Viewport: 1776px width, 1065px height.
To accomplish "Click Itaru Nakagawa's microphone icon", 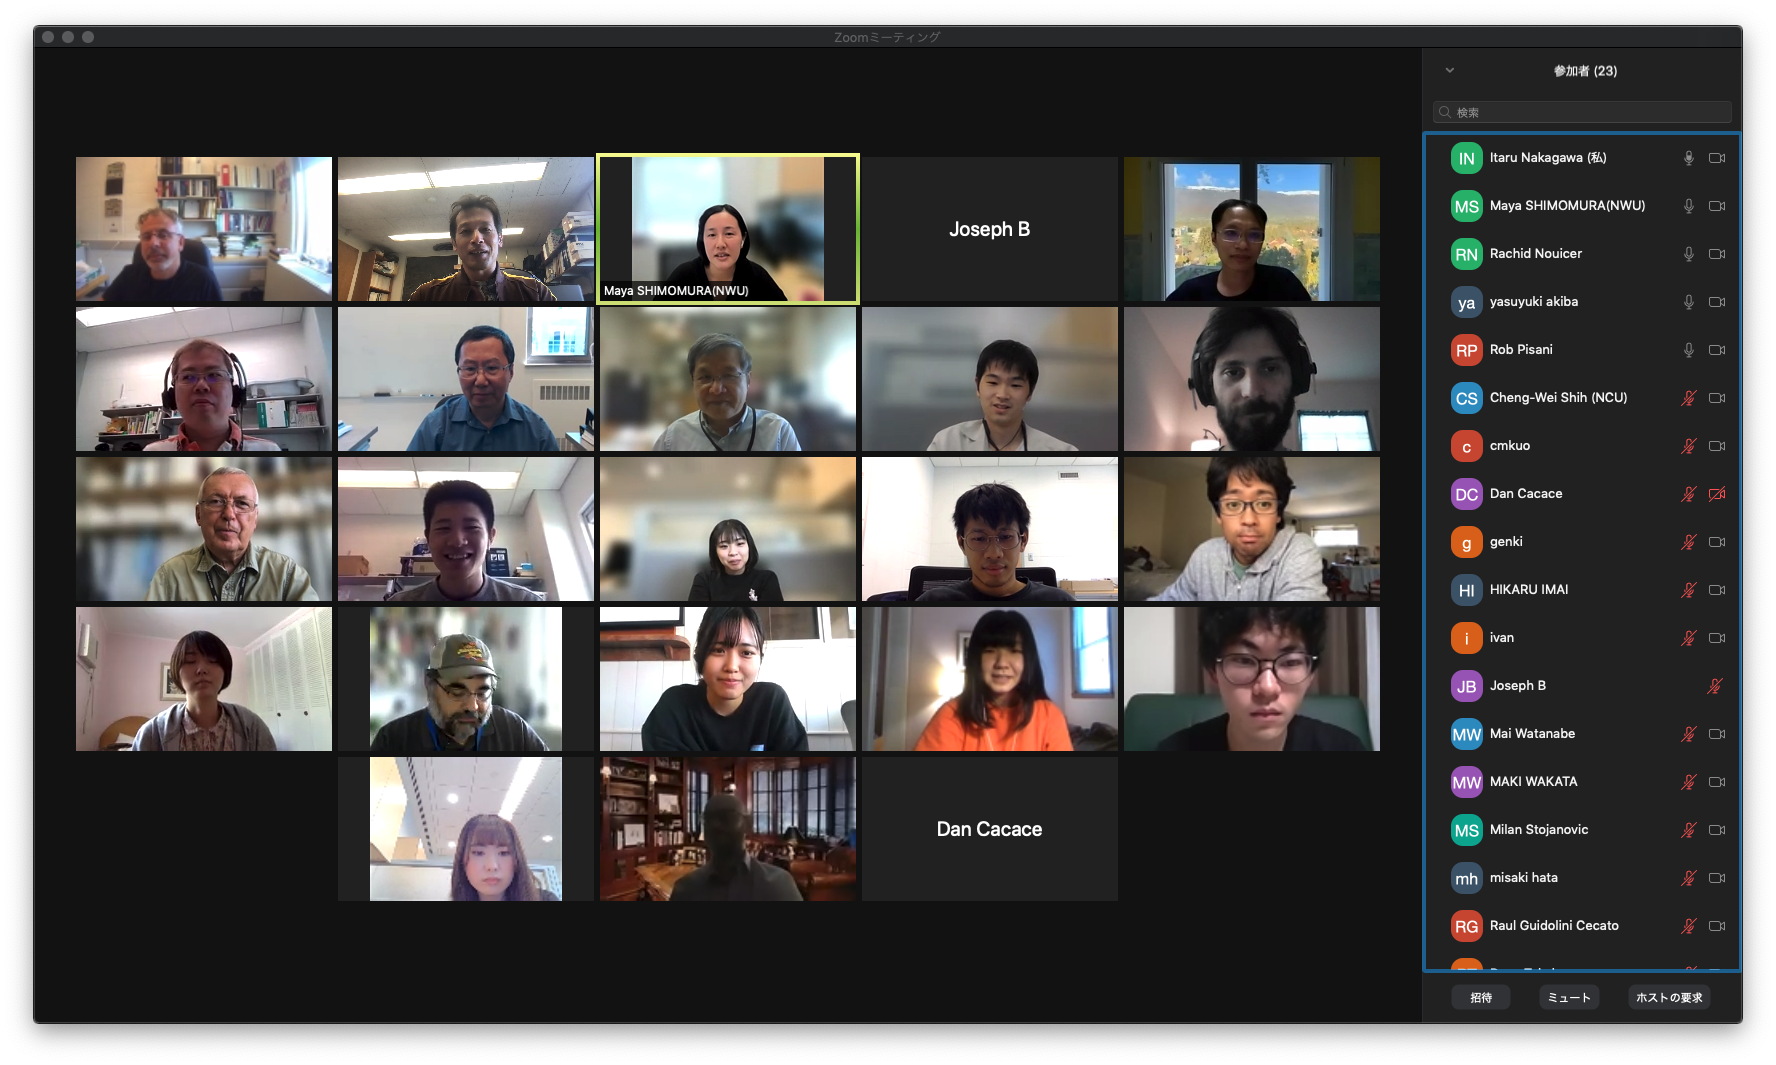I will (1688, 158).
